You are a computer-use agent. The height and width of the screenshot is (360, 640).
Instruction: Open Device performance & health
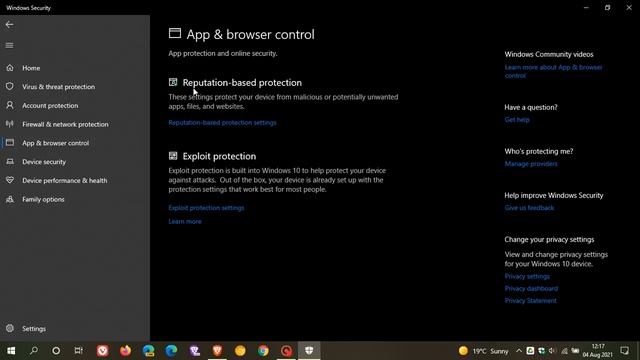point(64,181)
